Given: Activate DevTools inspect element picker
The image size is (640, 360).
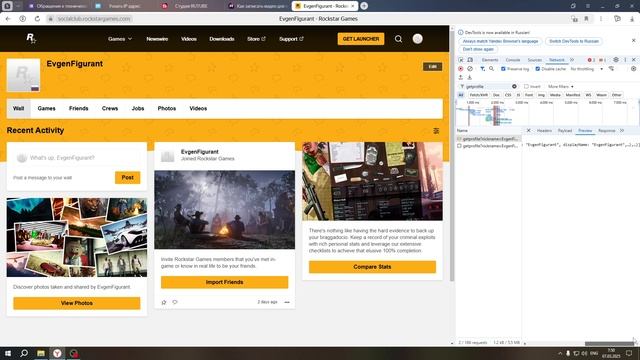Looking at the screenshot, I should [461, 60].
